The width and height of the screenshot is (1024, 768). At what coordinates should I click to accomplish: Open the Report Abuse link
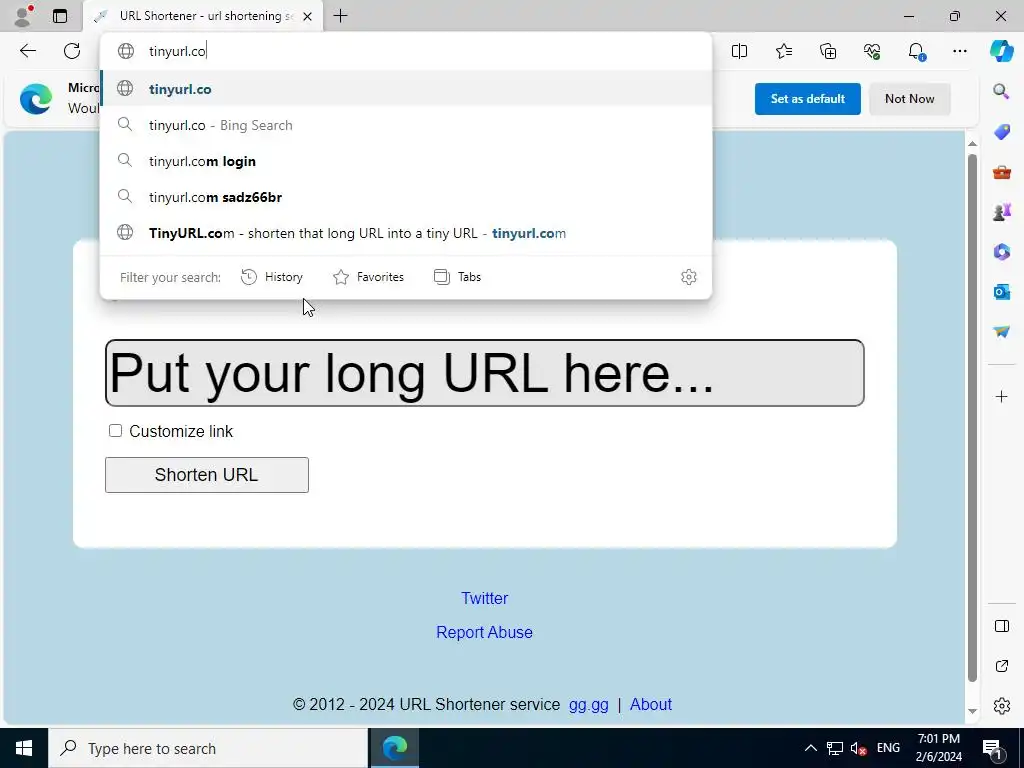point(485,632)
